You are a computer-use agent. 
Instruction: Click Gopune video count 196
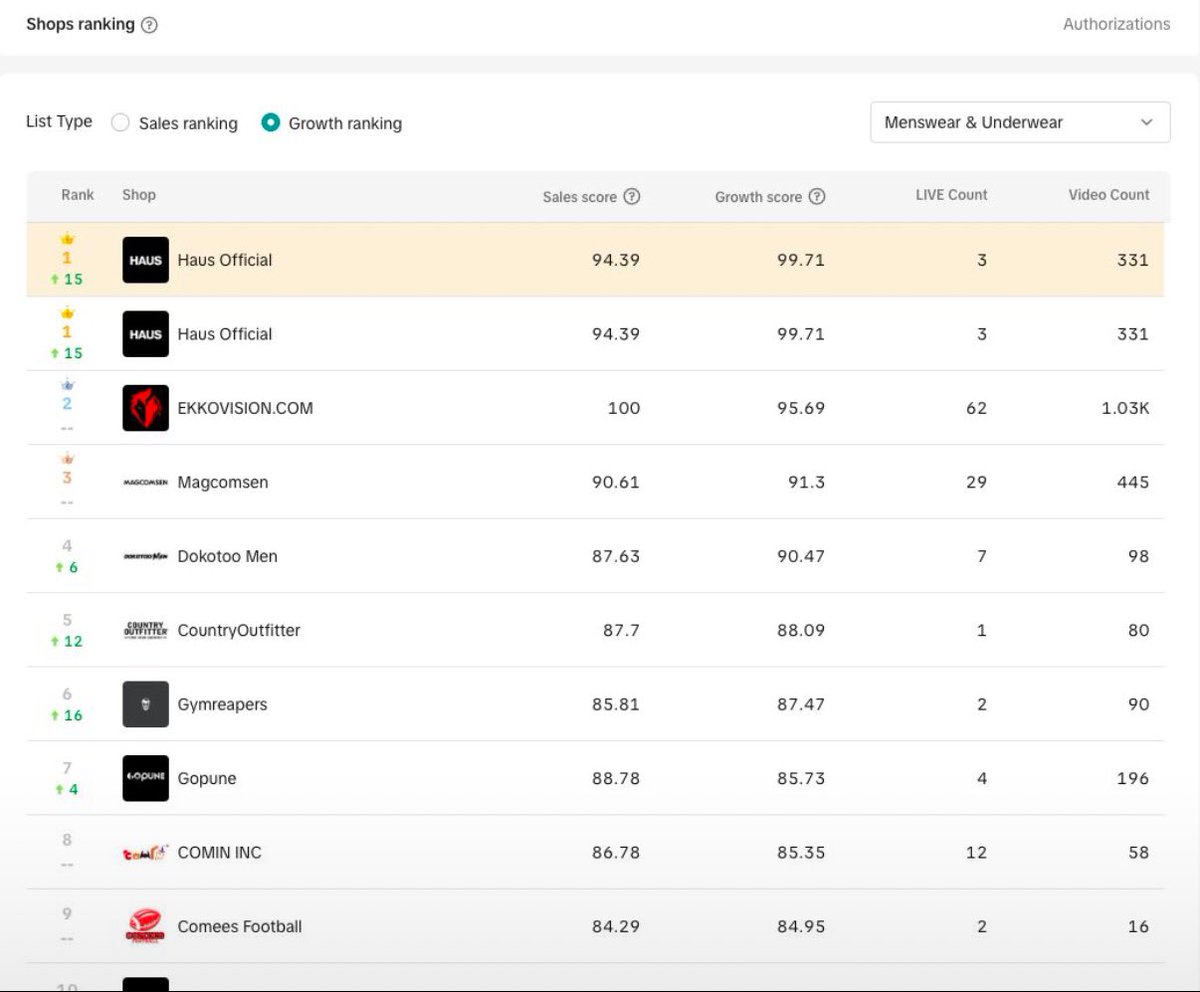point(1133,778)
